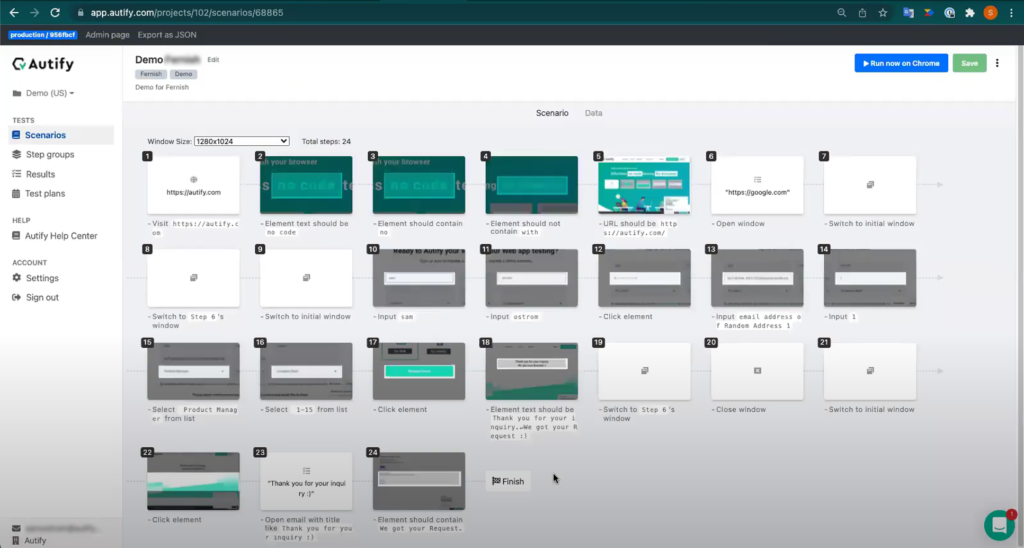Open the Chrome three-dot menu
The height and width of the screenshot is (548, 1024).
(1011, 12)
